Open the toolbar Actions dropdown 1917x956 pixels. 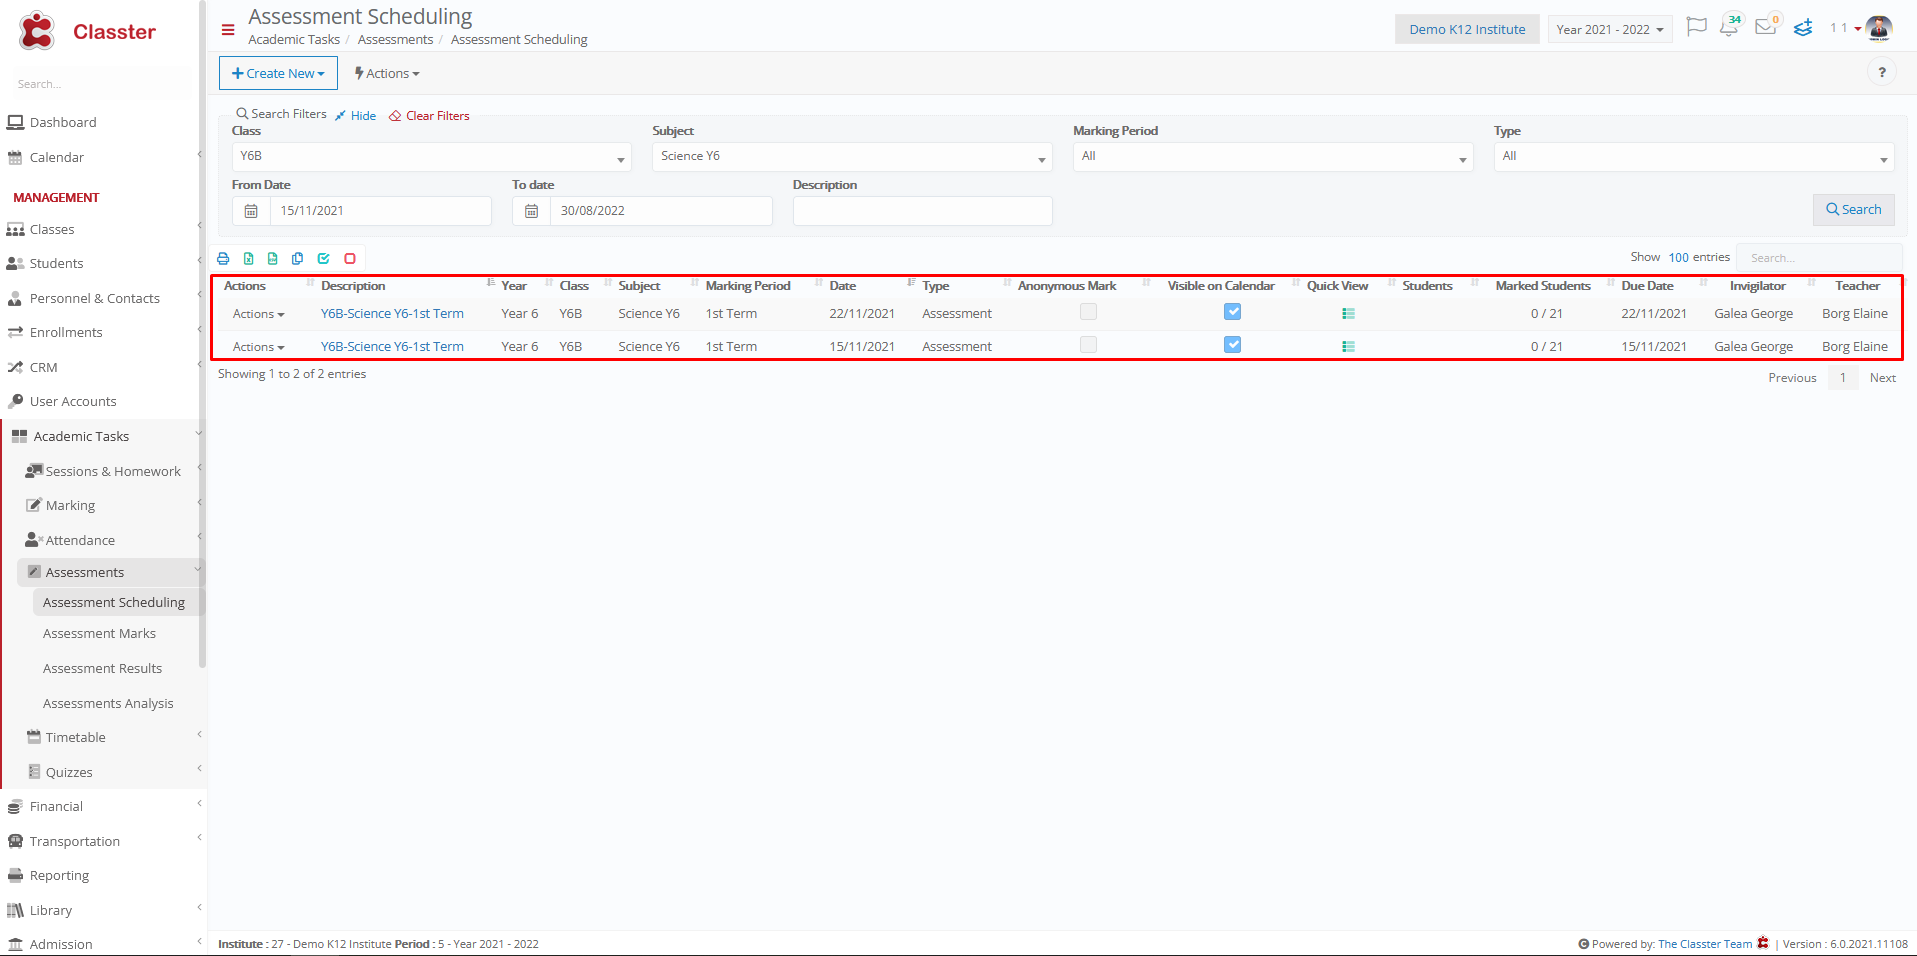click(x=387, y=73)
